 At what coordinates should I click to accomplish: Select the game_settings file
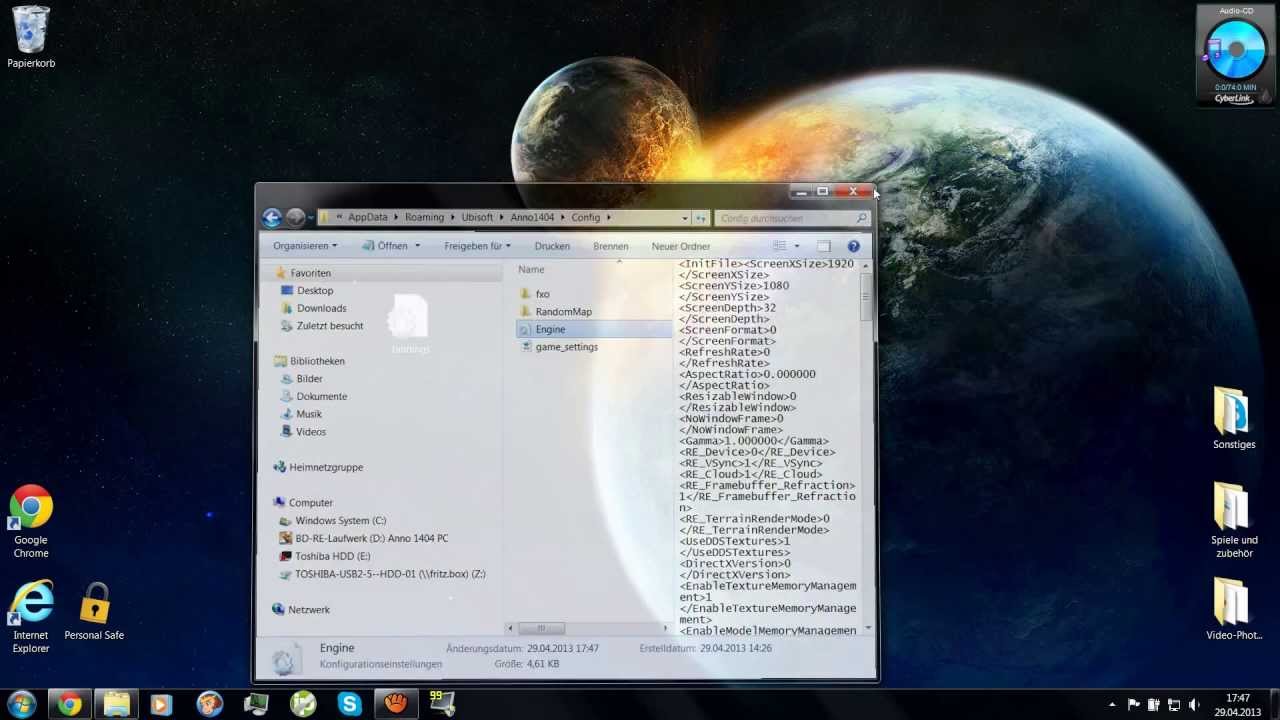(566, 347)
